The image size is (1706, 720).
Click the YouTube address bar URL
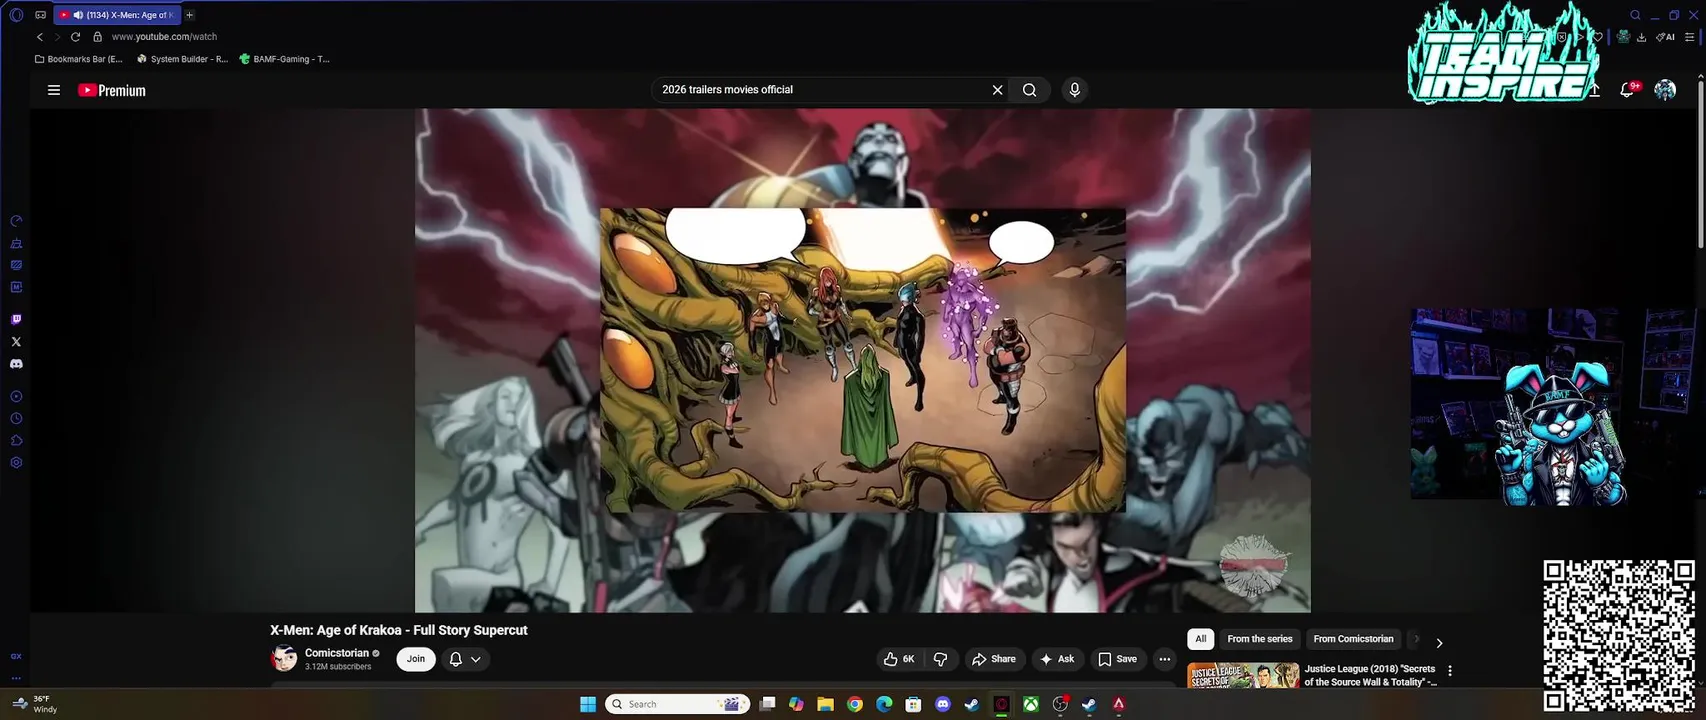pyautogui.click(x=164, y=37)
